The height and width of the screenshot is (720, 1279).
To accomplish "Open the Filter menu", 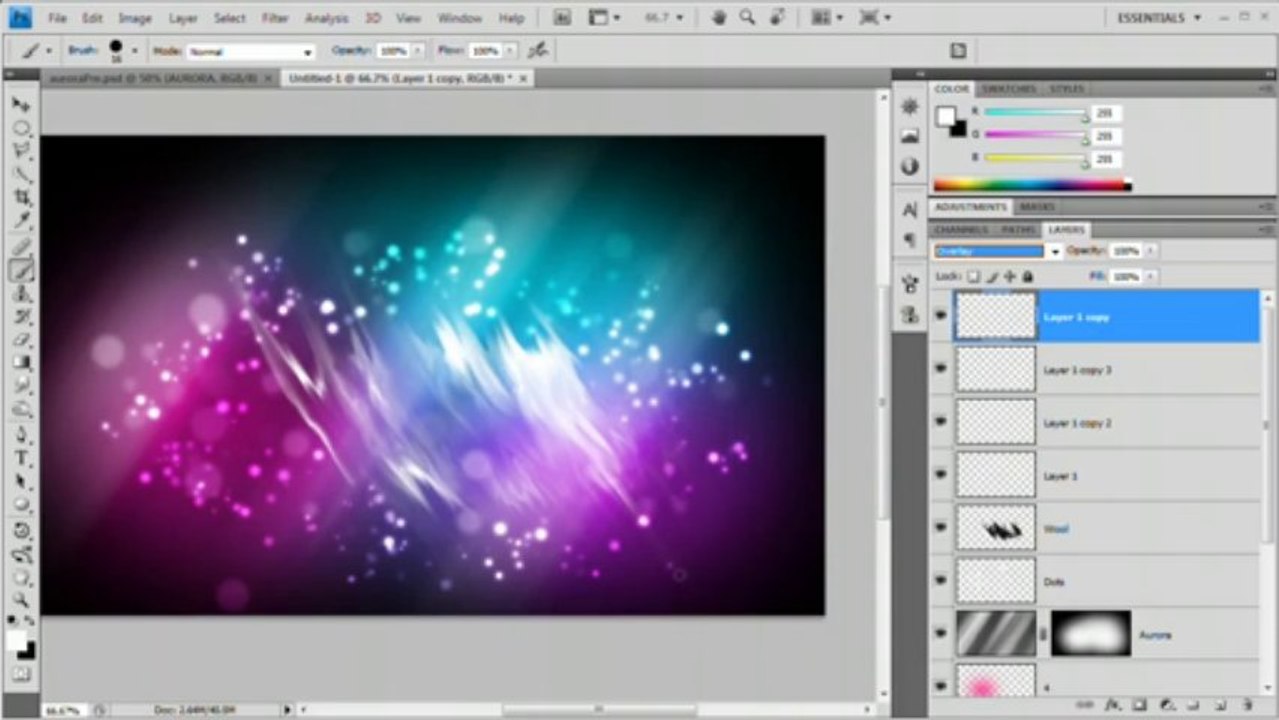I will coord(275,18).
